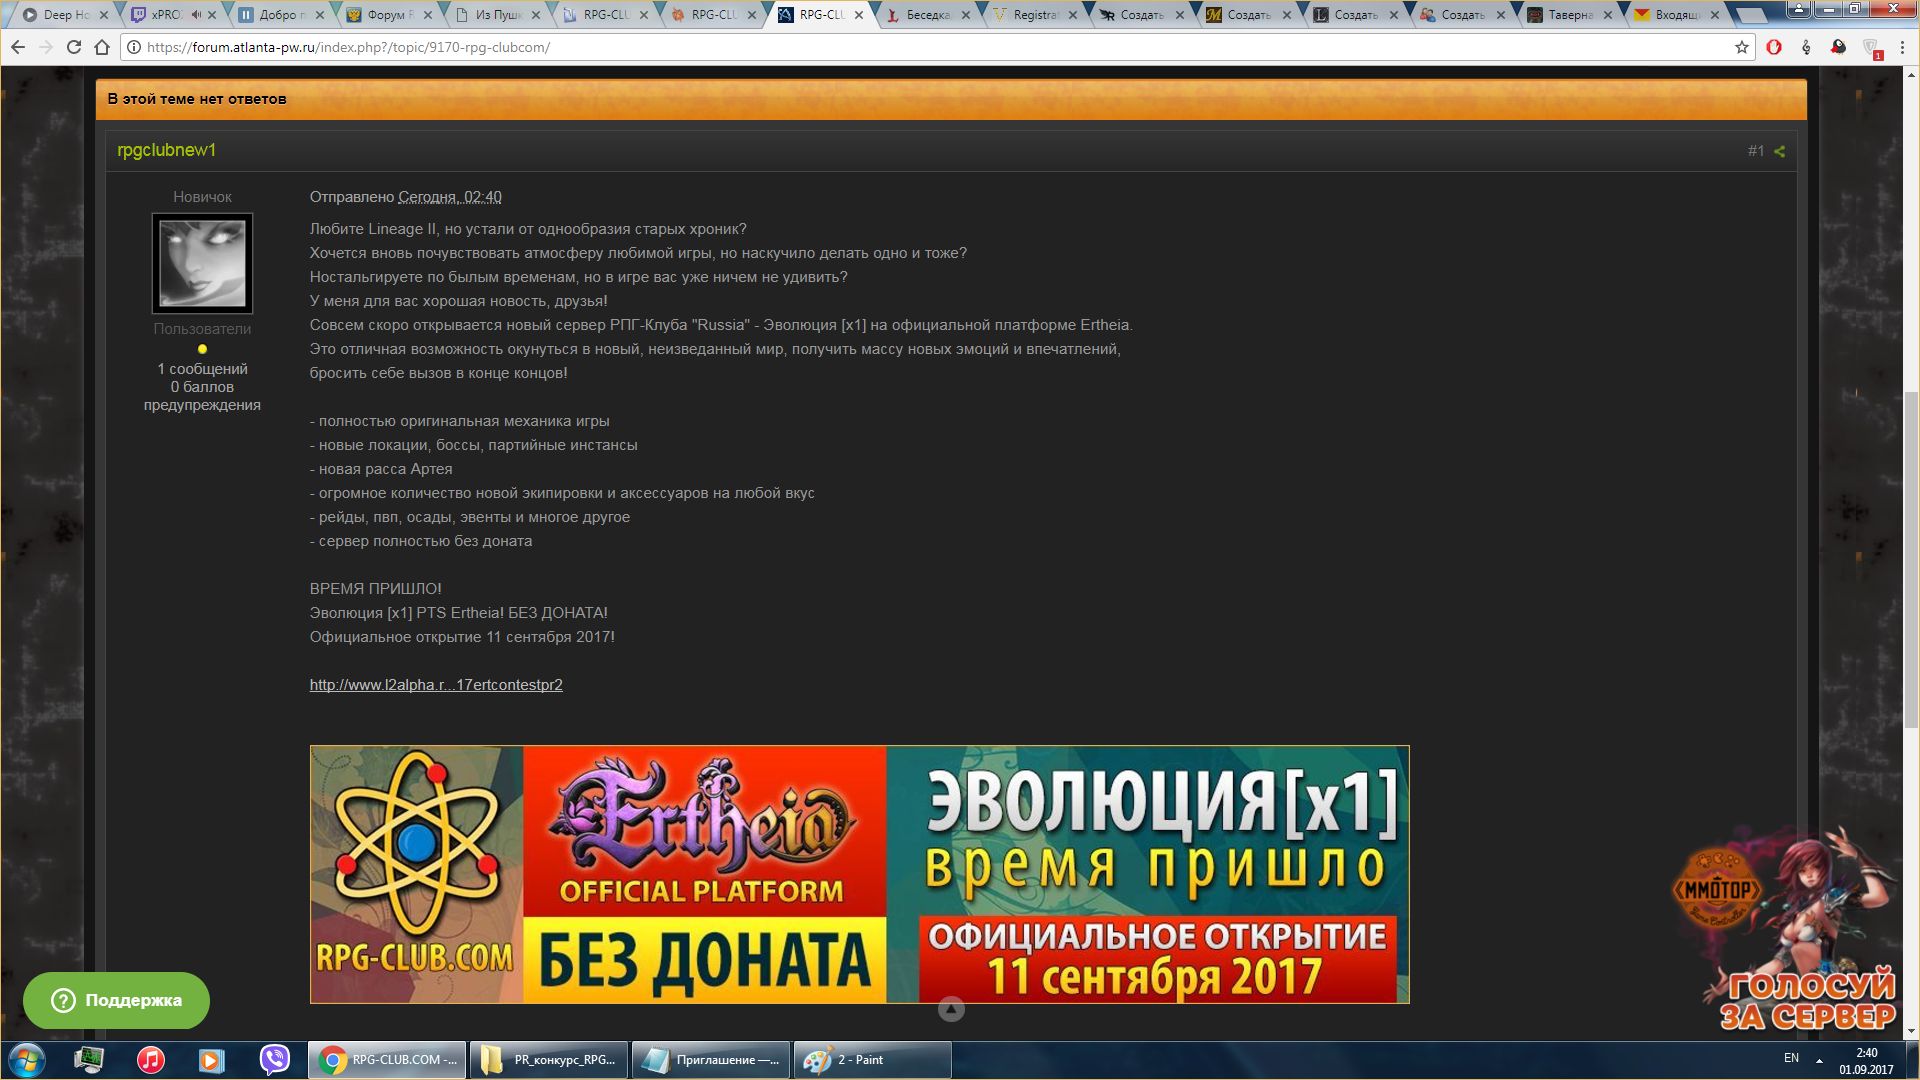Close the Registration tab
1920x1080 pixels.
pos(1072,15)
